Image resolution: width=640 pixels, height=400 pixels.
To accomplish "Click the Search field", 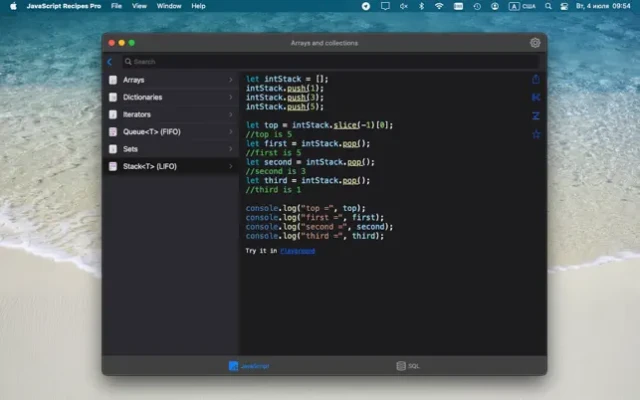I will click(x=331, y=62).
